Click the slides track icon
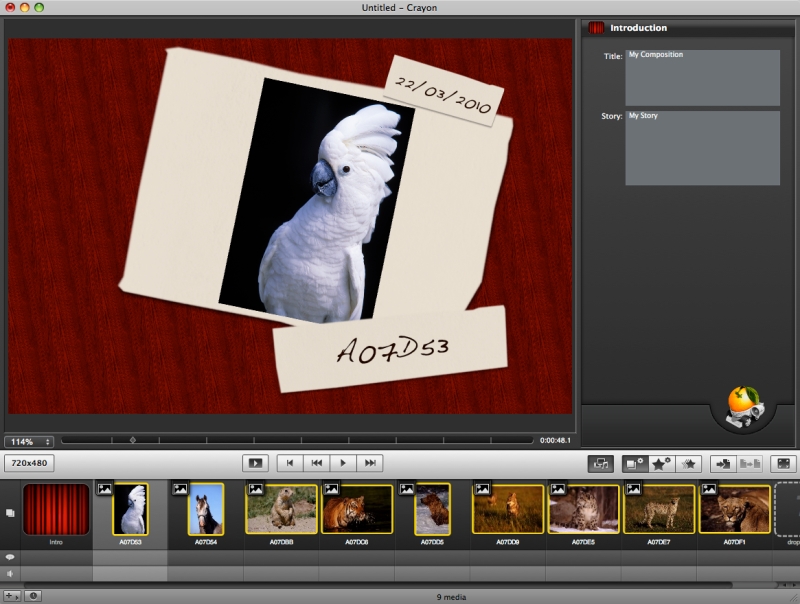The height and width of the screenshot is (604, 800). tap(10, 513)
